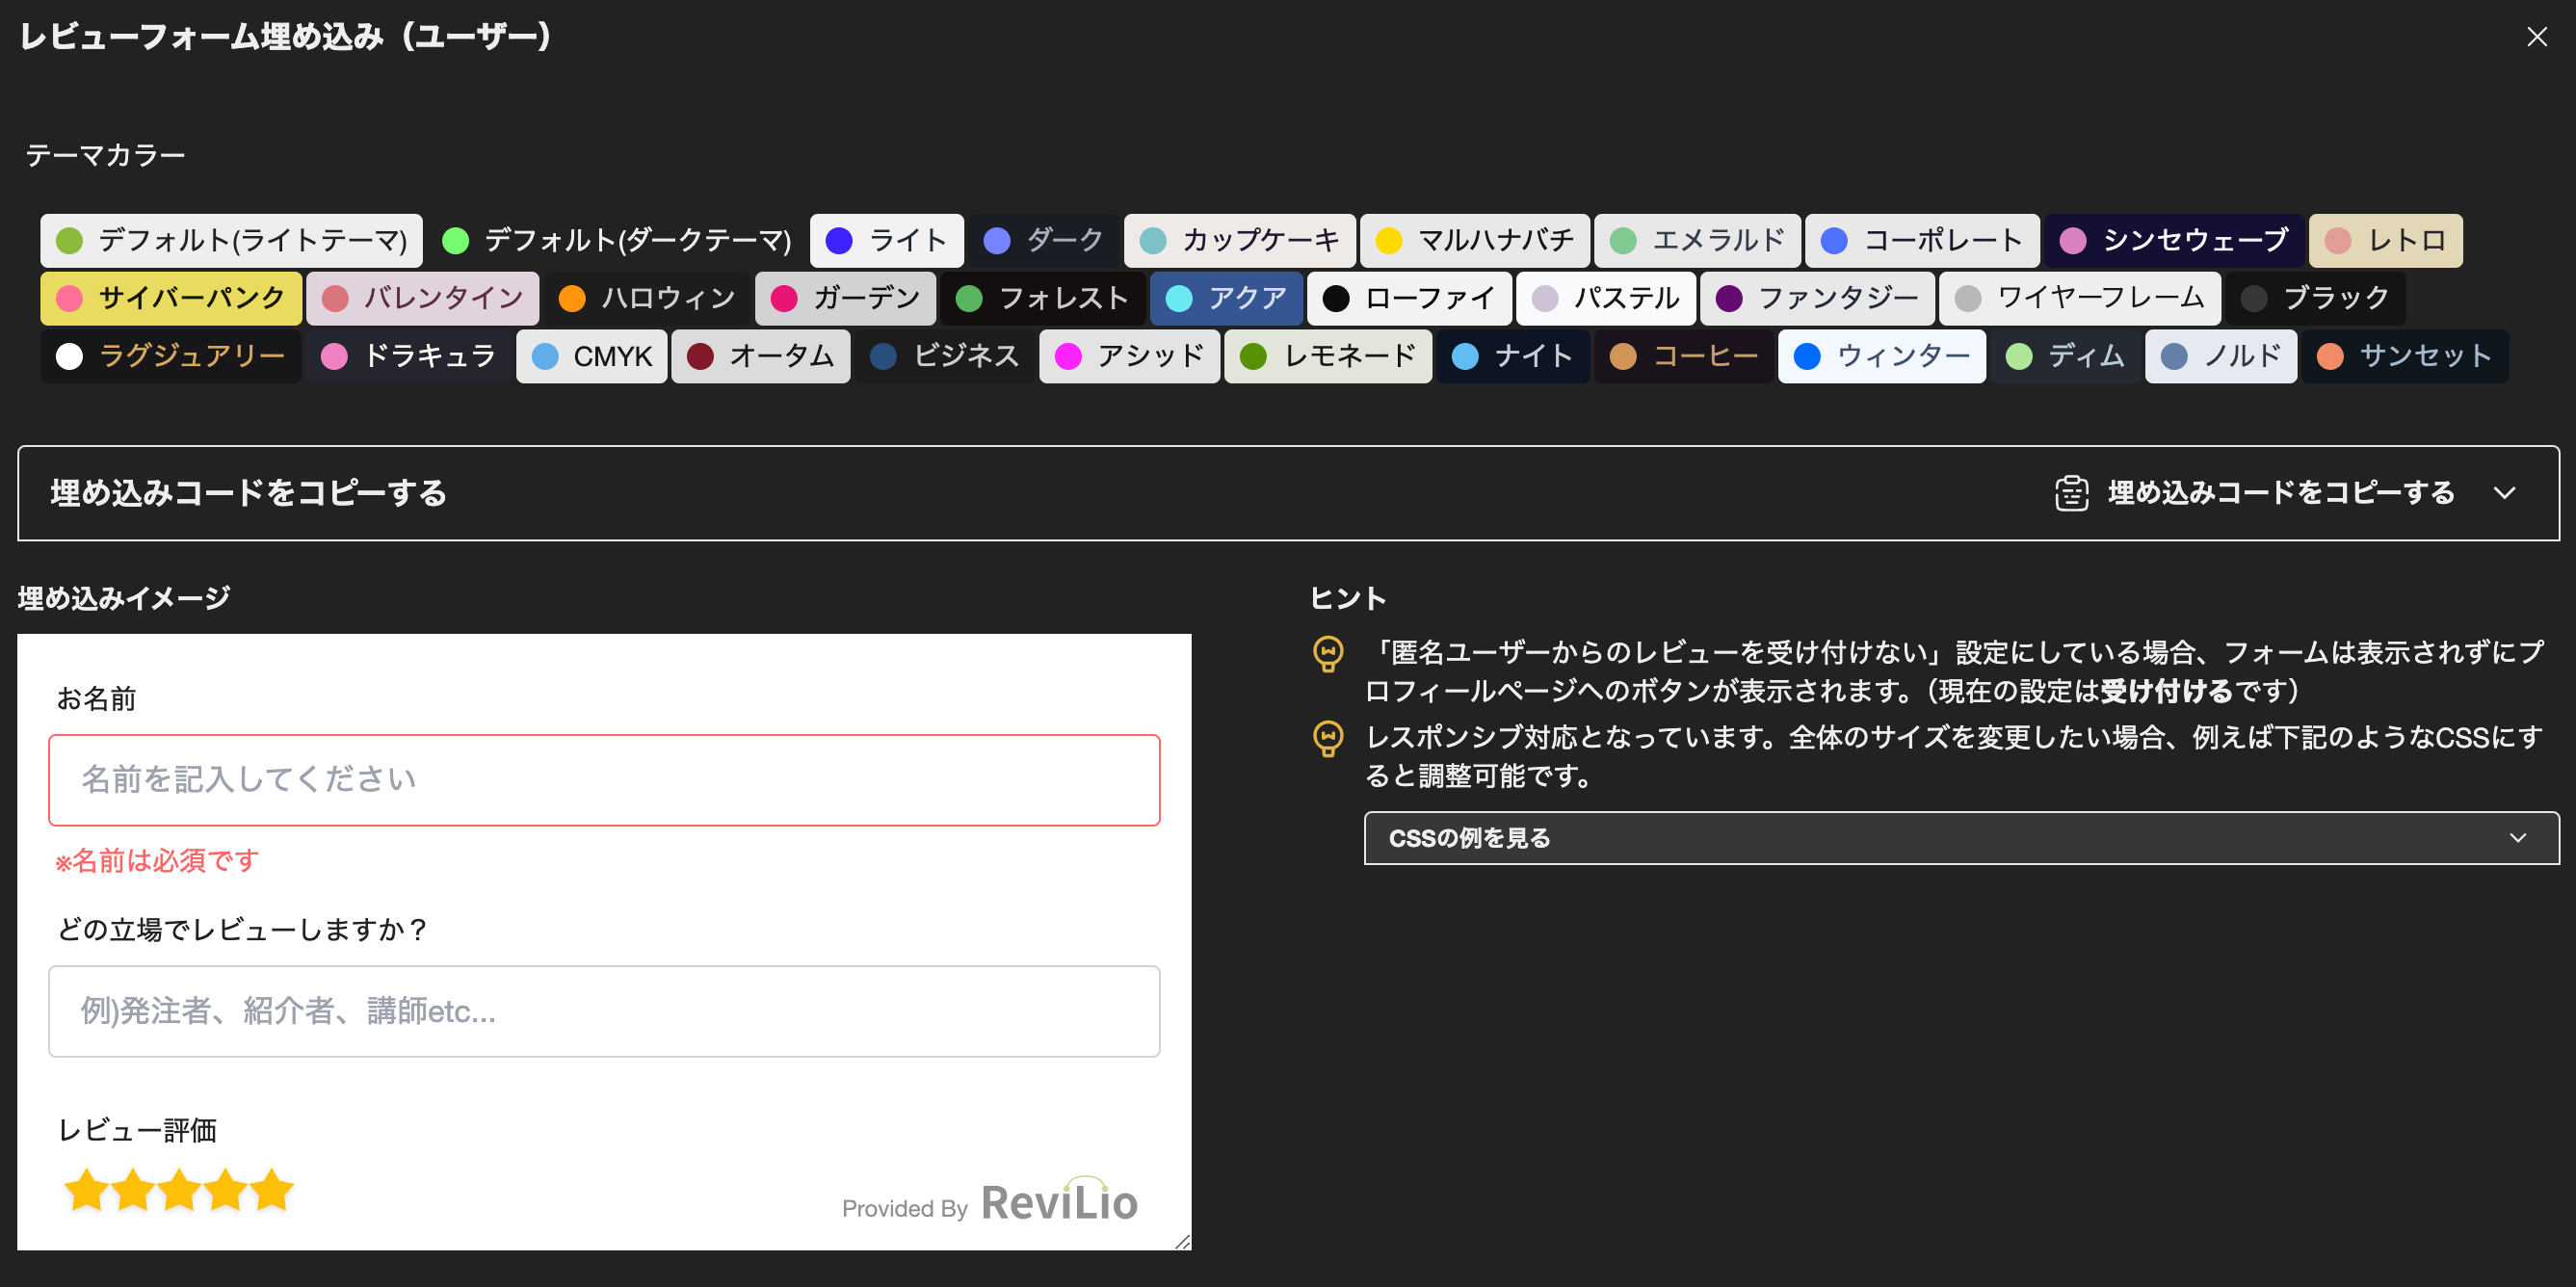The width and height of the screenshot is (2576, 1287).
Task: Choose the サンセット theme
Action: (x=2405, y=356)
